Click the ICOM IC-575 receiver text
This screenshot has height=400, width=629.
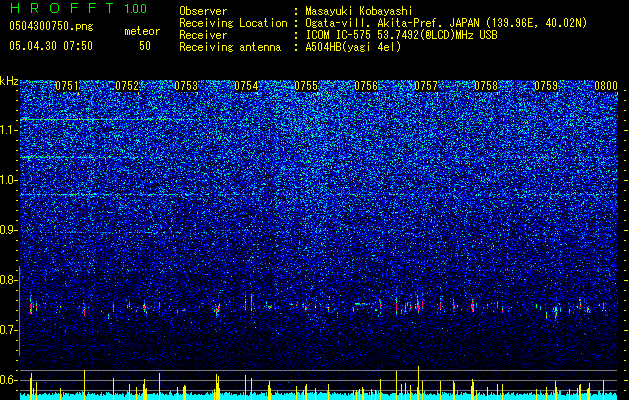[401, 35]
